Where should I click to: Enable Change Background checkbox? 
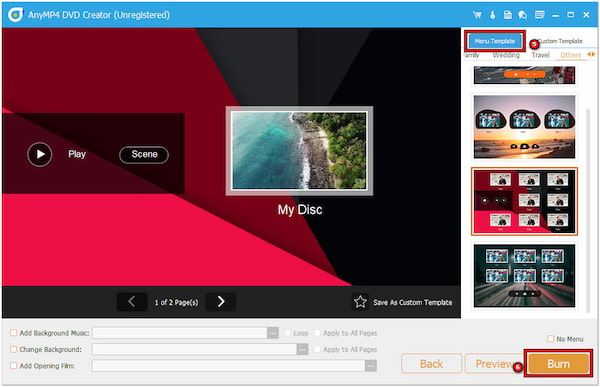pyautogui.click(x=13, y=349)
